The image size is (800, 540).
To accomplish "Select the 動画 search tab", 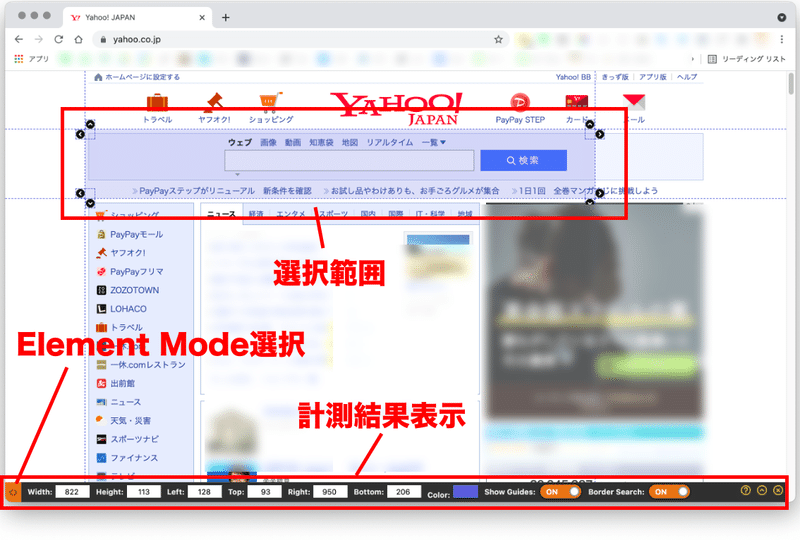I will pos(293,142).
